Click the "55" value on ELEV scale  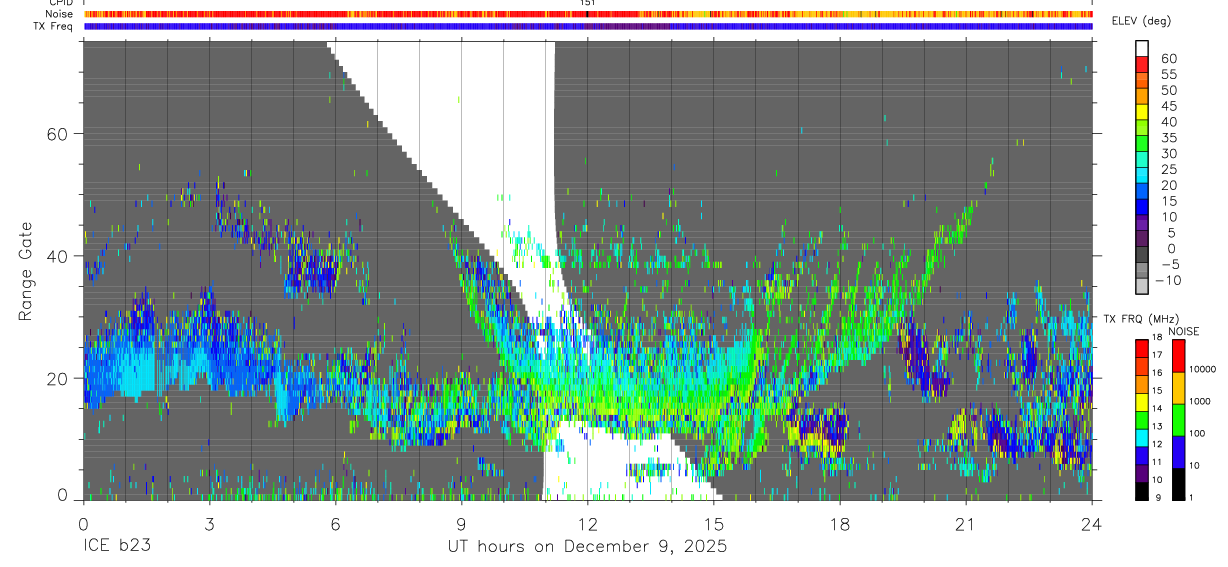[x=1169, y=74]
